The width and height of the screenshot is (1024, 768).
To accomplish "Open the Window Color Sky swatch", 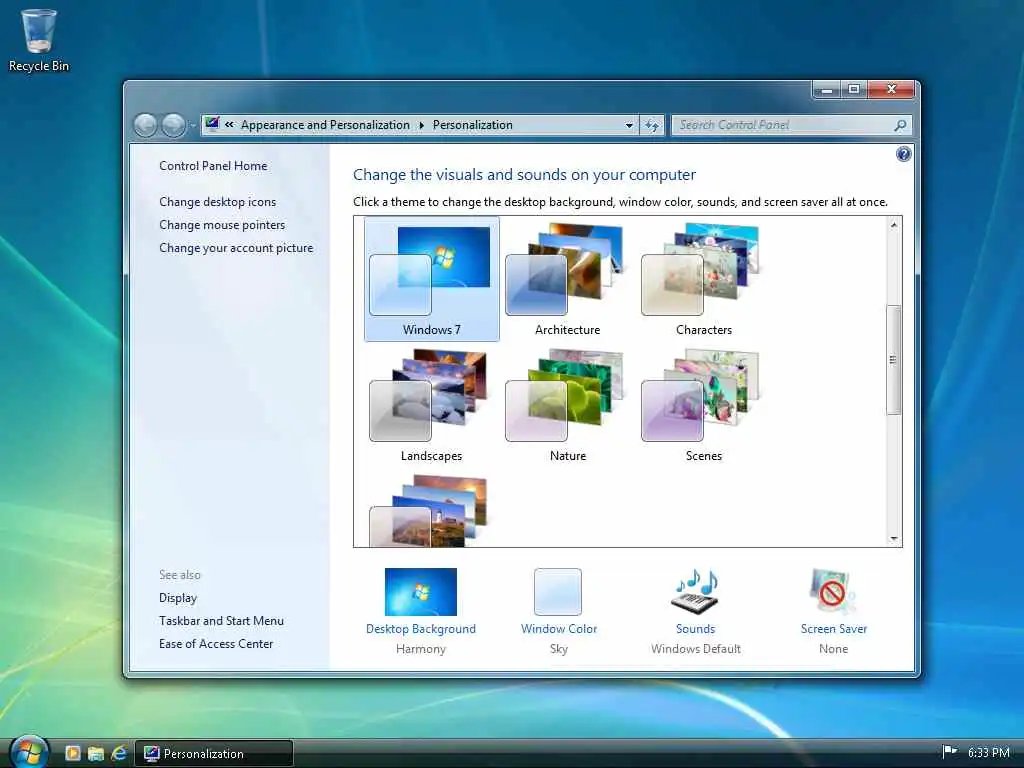I will tap(558, 592).
